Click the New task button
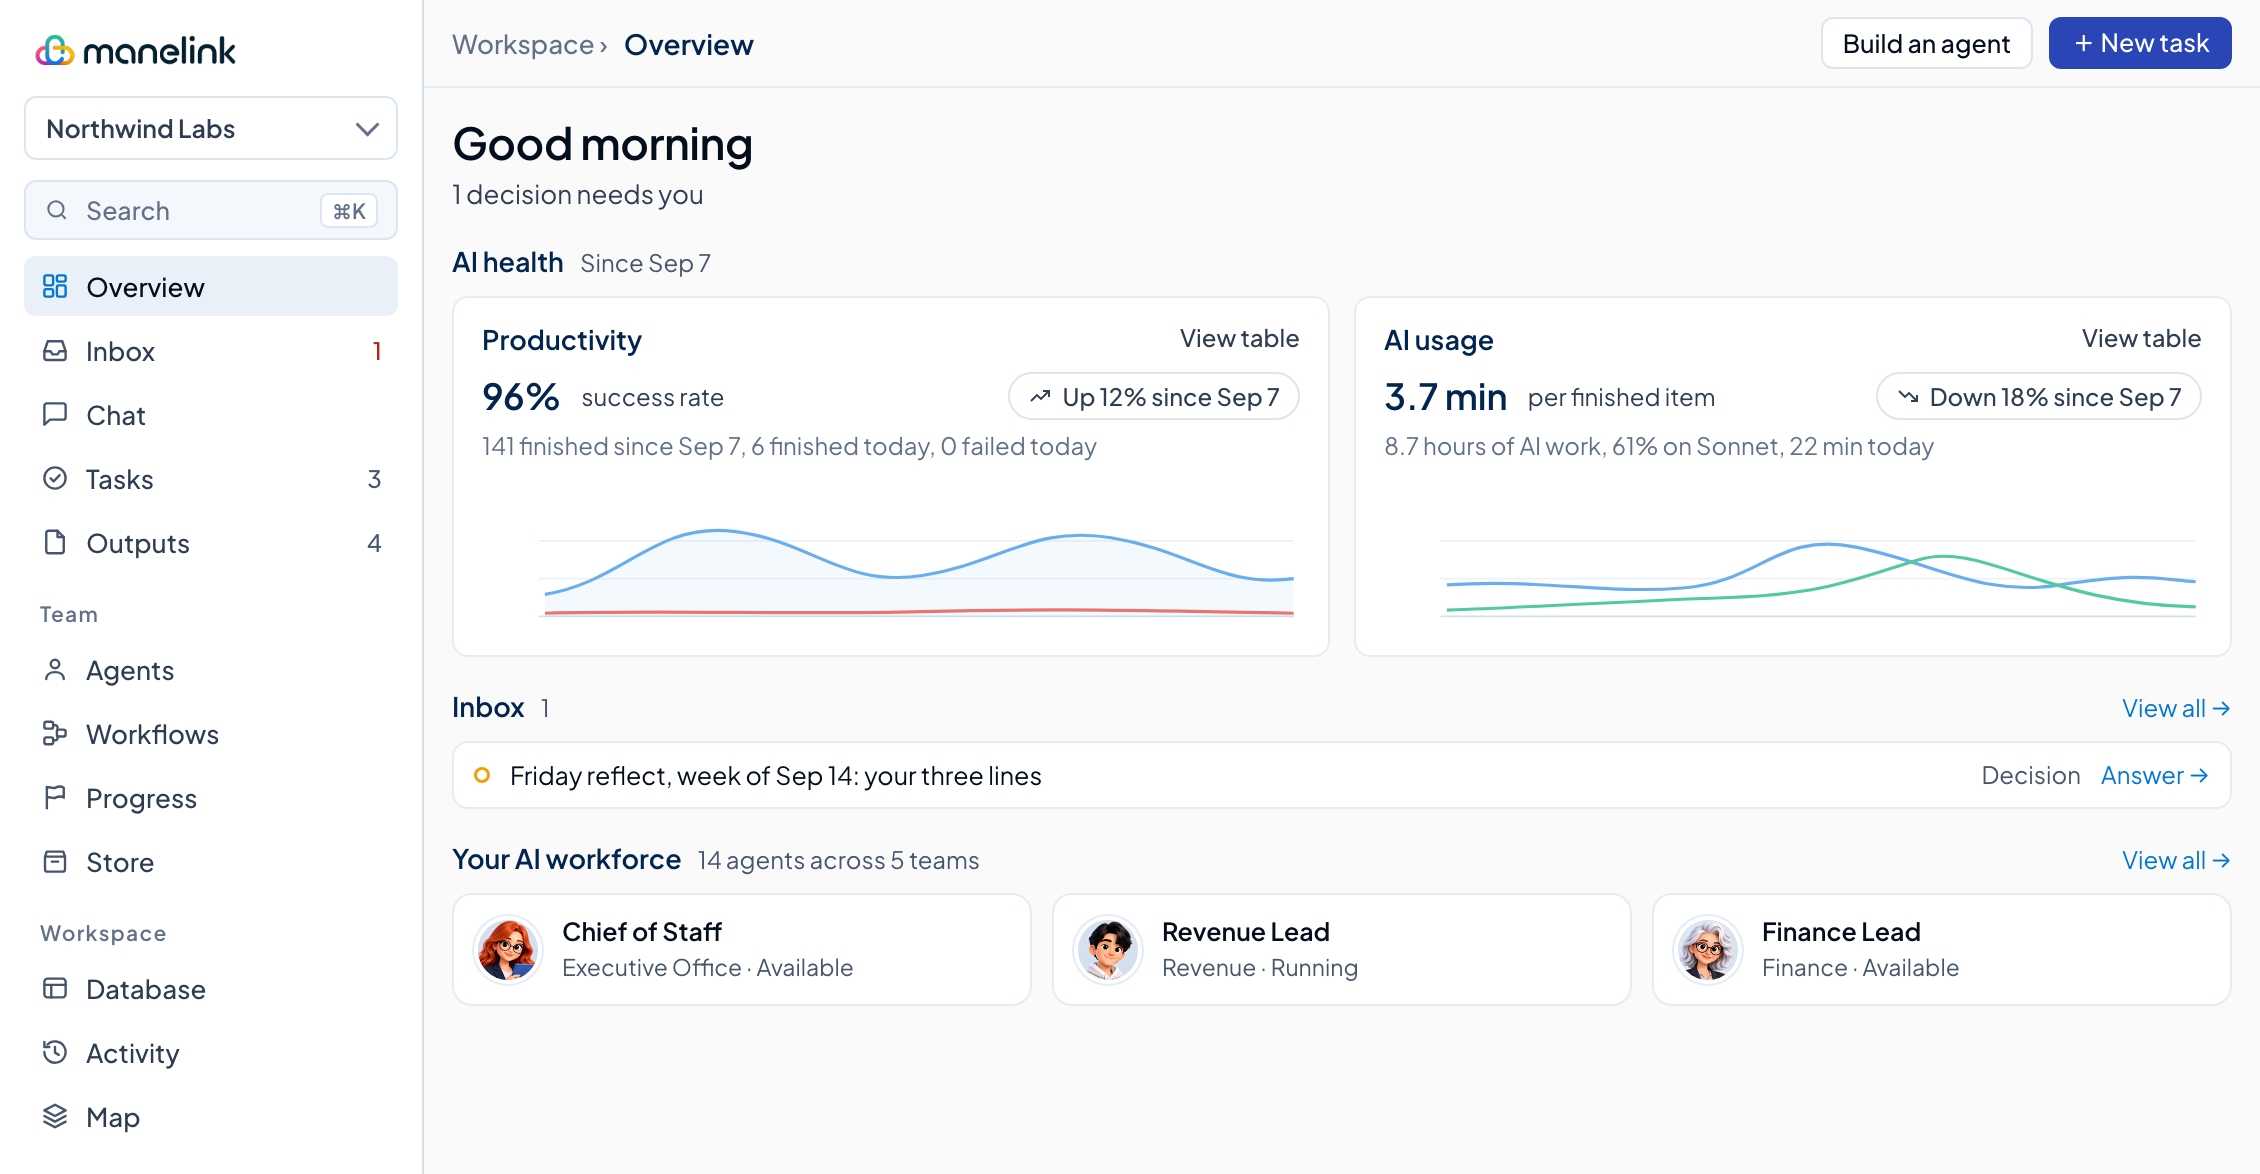 (2140, 43)
